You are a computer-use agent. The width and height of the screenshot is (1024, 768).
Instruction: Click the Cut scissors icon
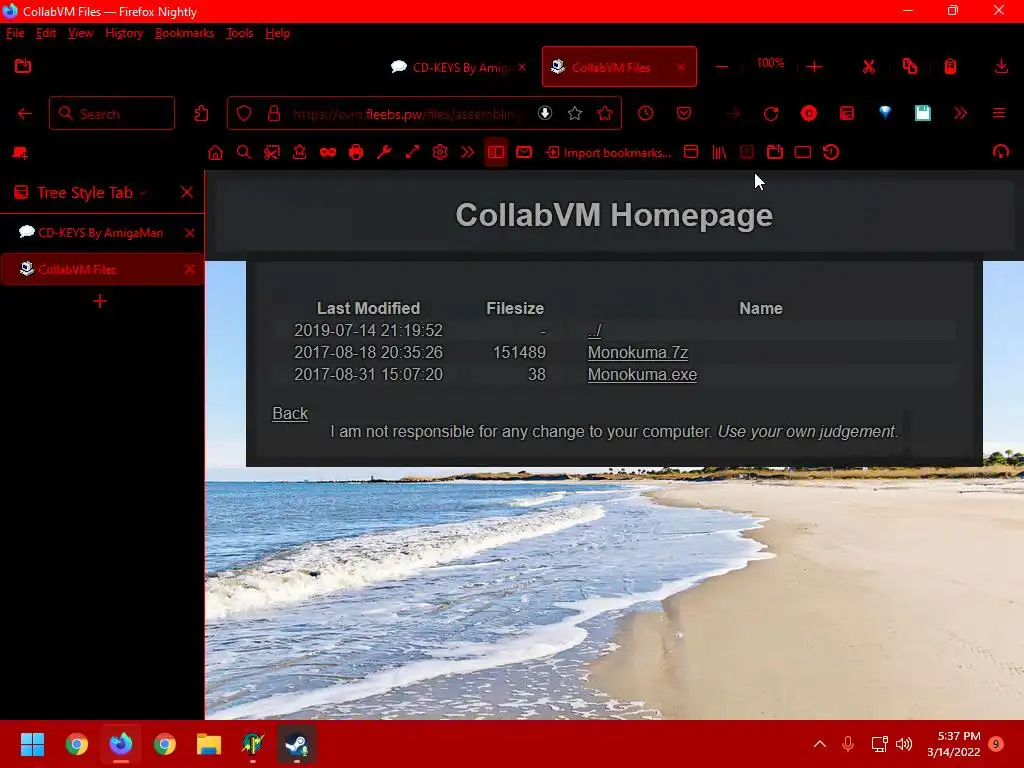tap(869, 67)
